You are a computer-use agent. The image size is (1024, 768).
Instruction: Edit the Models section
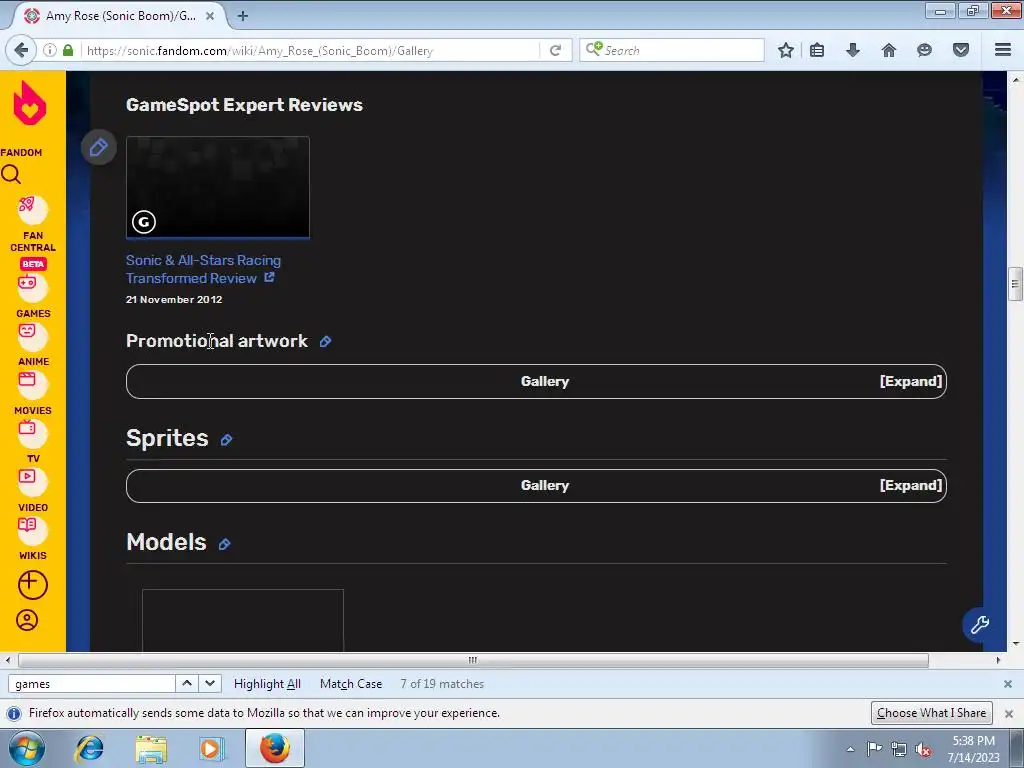point(225,545)
